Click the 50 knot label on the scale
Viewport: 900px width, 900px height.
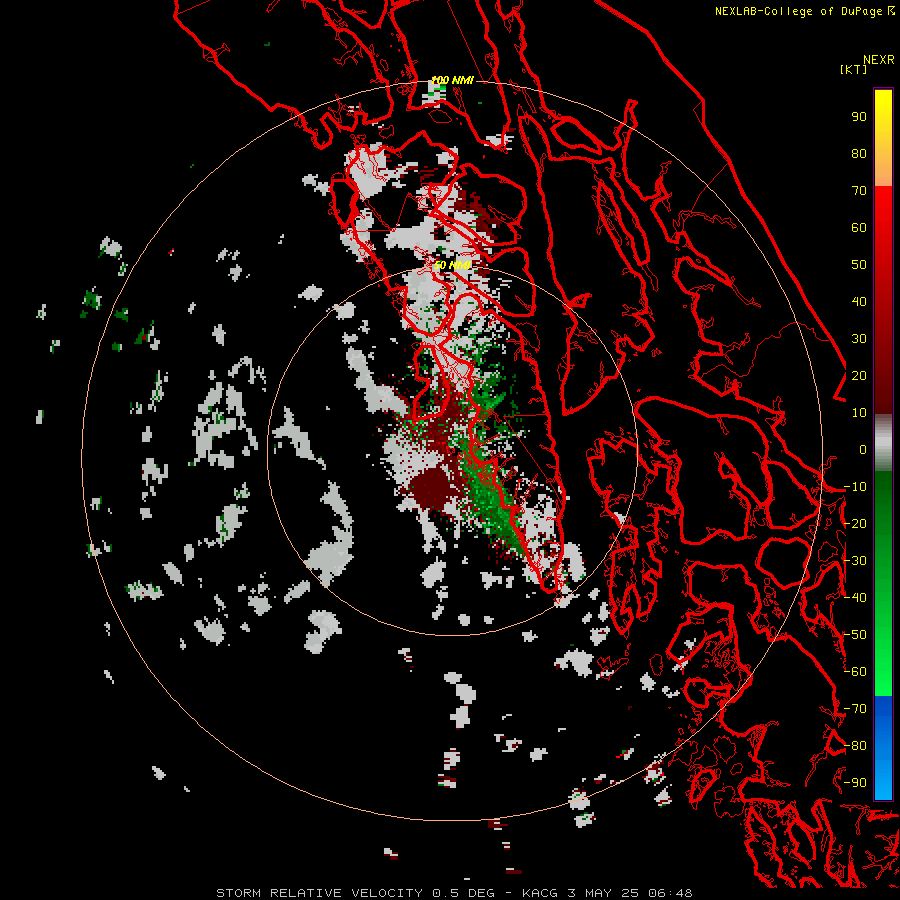(x=859, y=265)
